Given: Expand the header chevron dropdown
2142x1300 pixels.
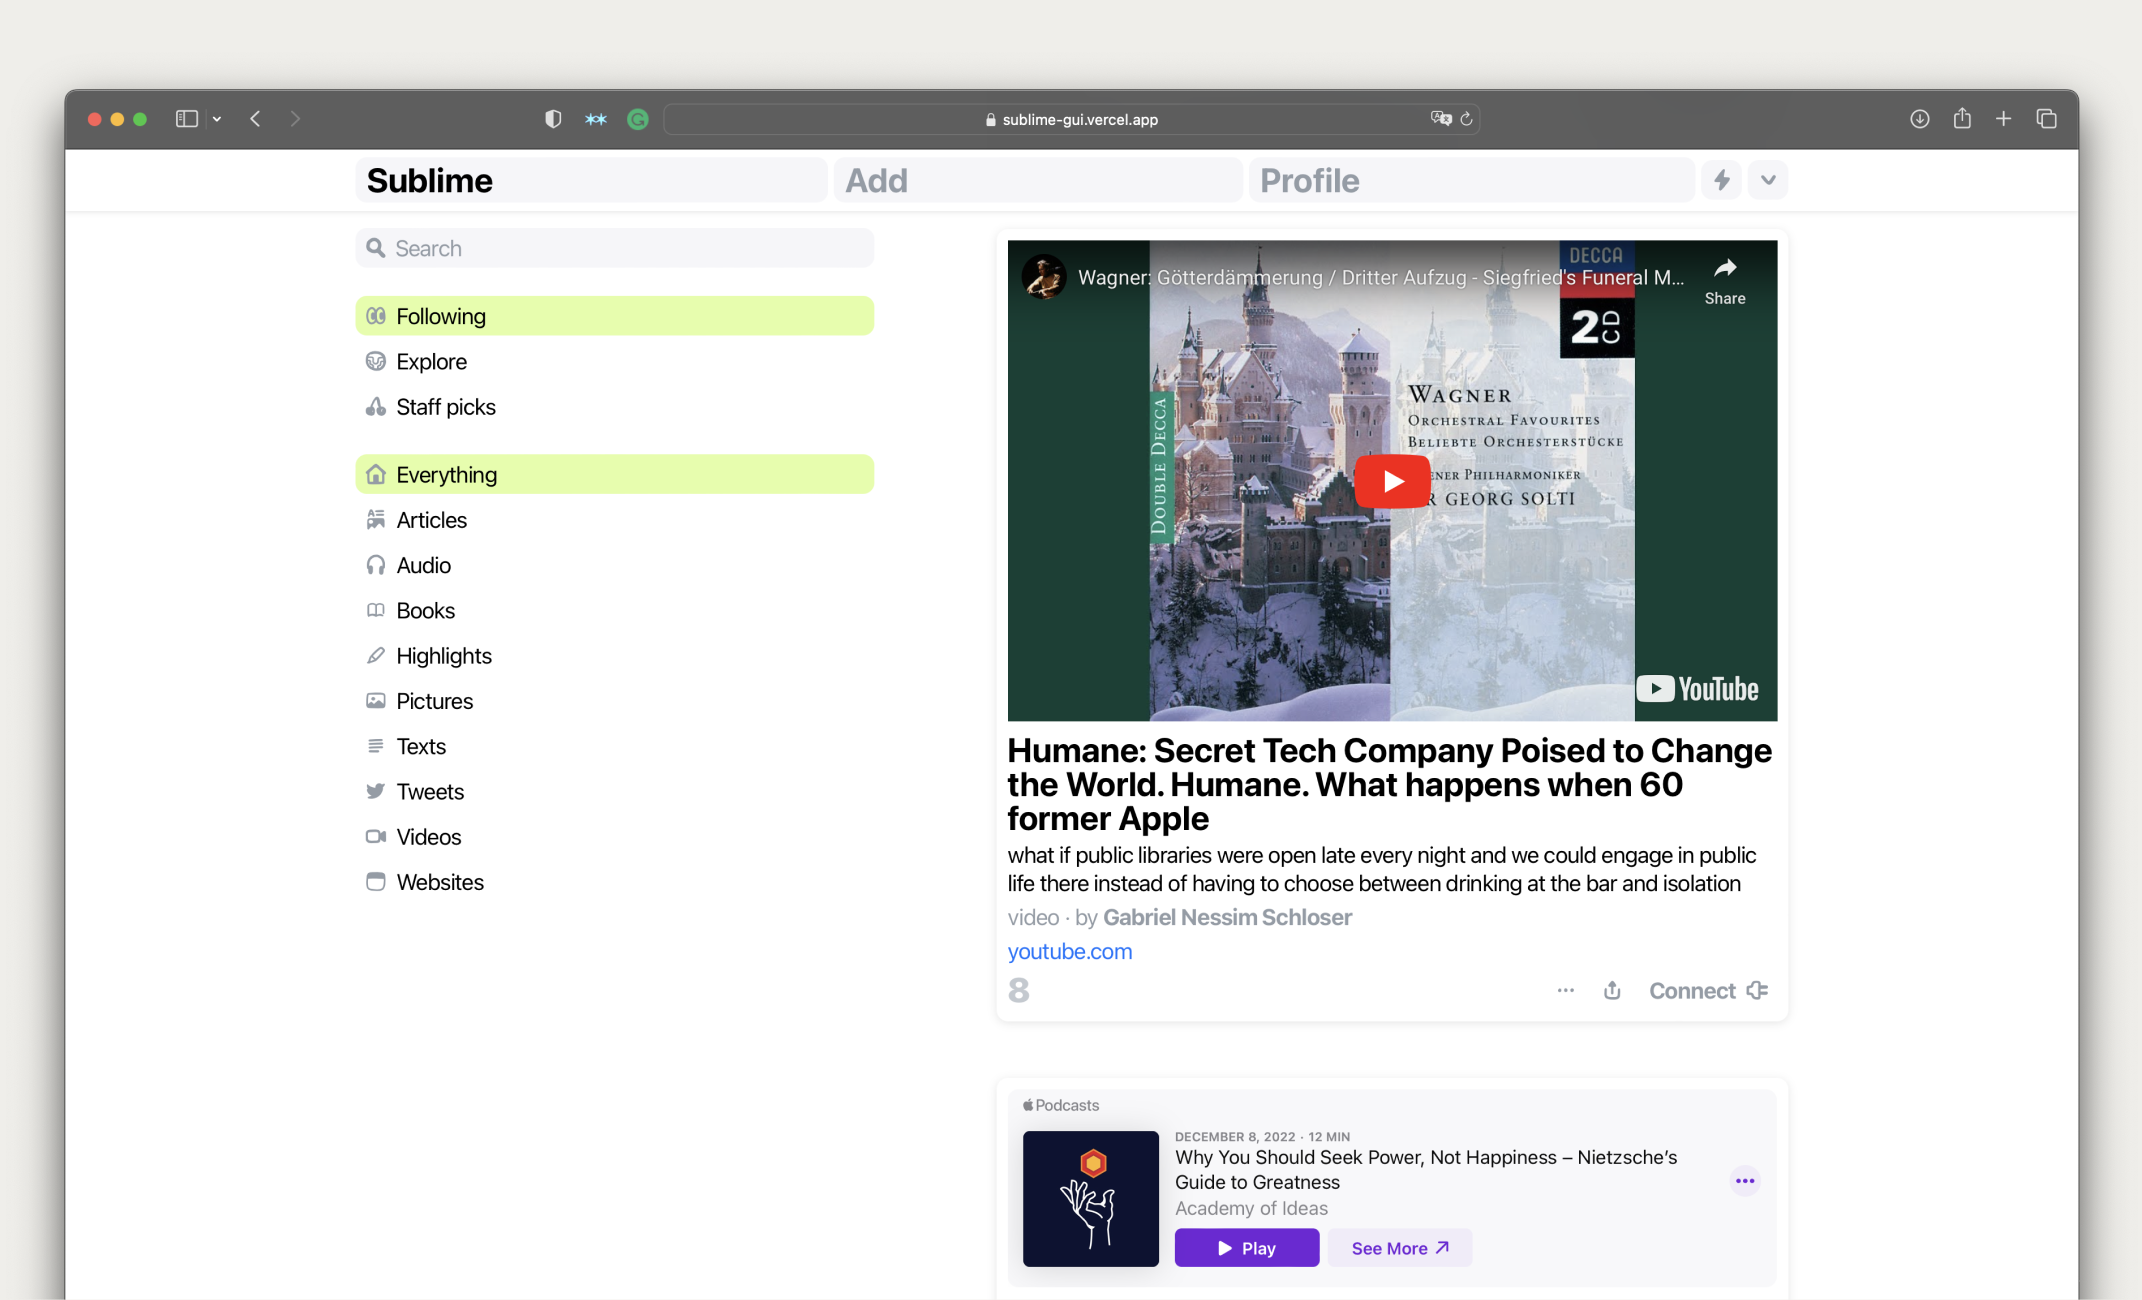Looking at the screenshot, I should 1768,180.
